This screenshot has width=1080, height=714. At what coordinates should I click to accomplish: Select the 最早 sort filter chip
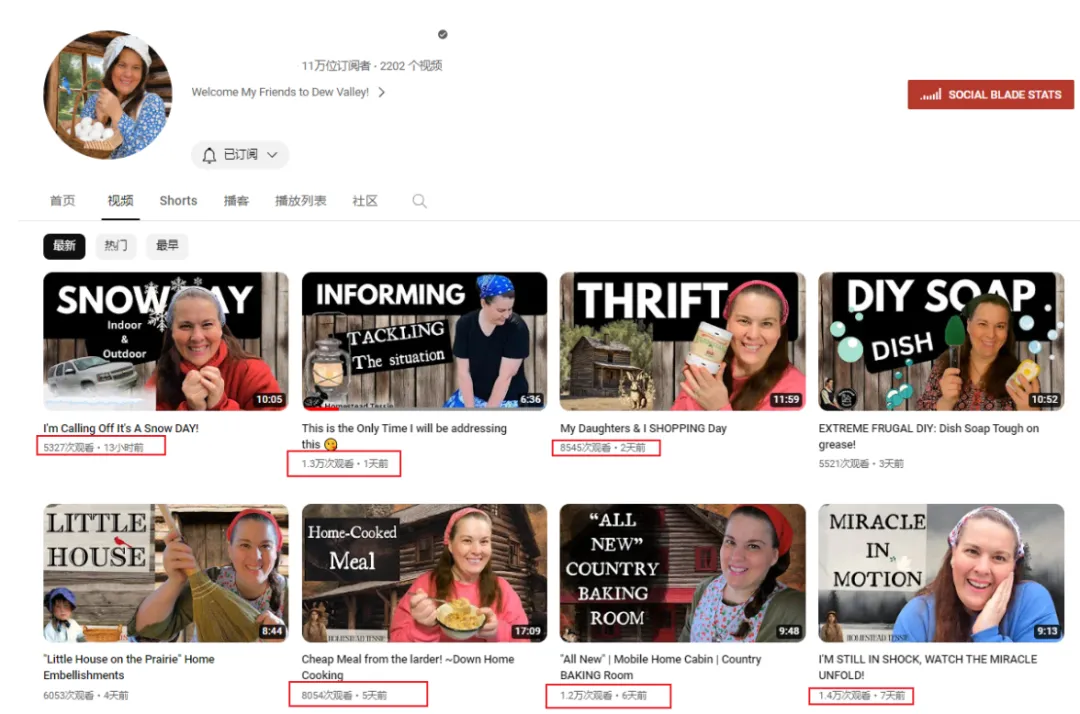pos(167,246)
